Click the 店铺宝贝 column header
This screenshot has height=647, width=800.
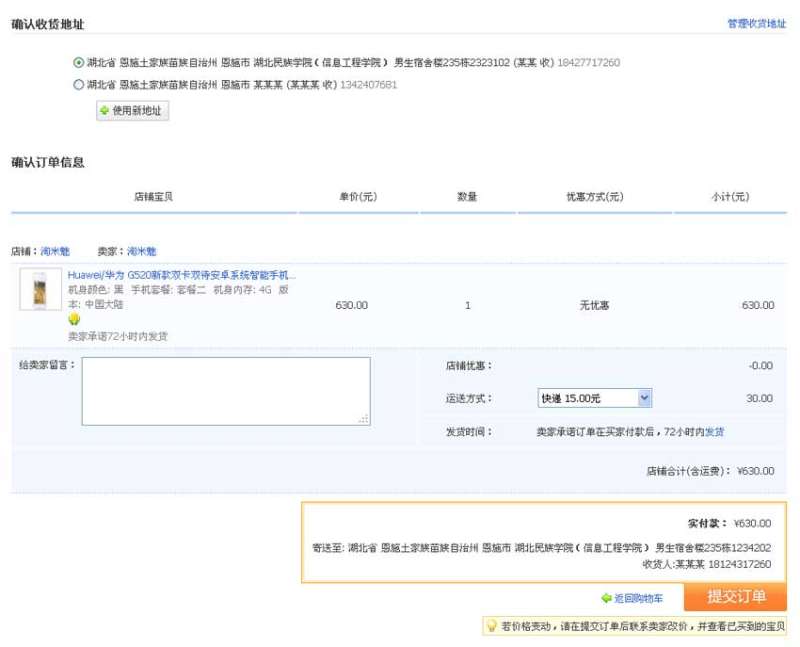click(x=154, y=197)
